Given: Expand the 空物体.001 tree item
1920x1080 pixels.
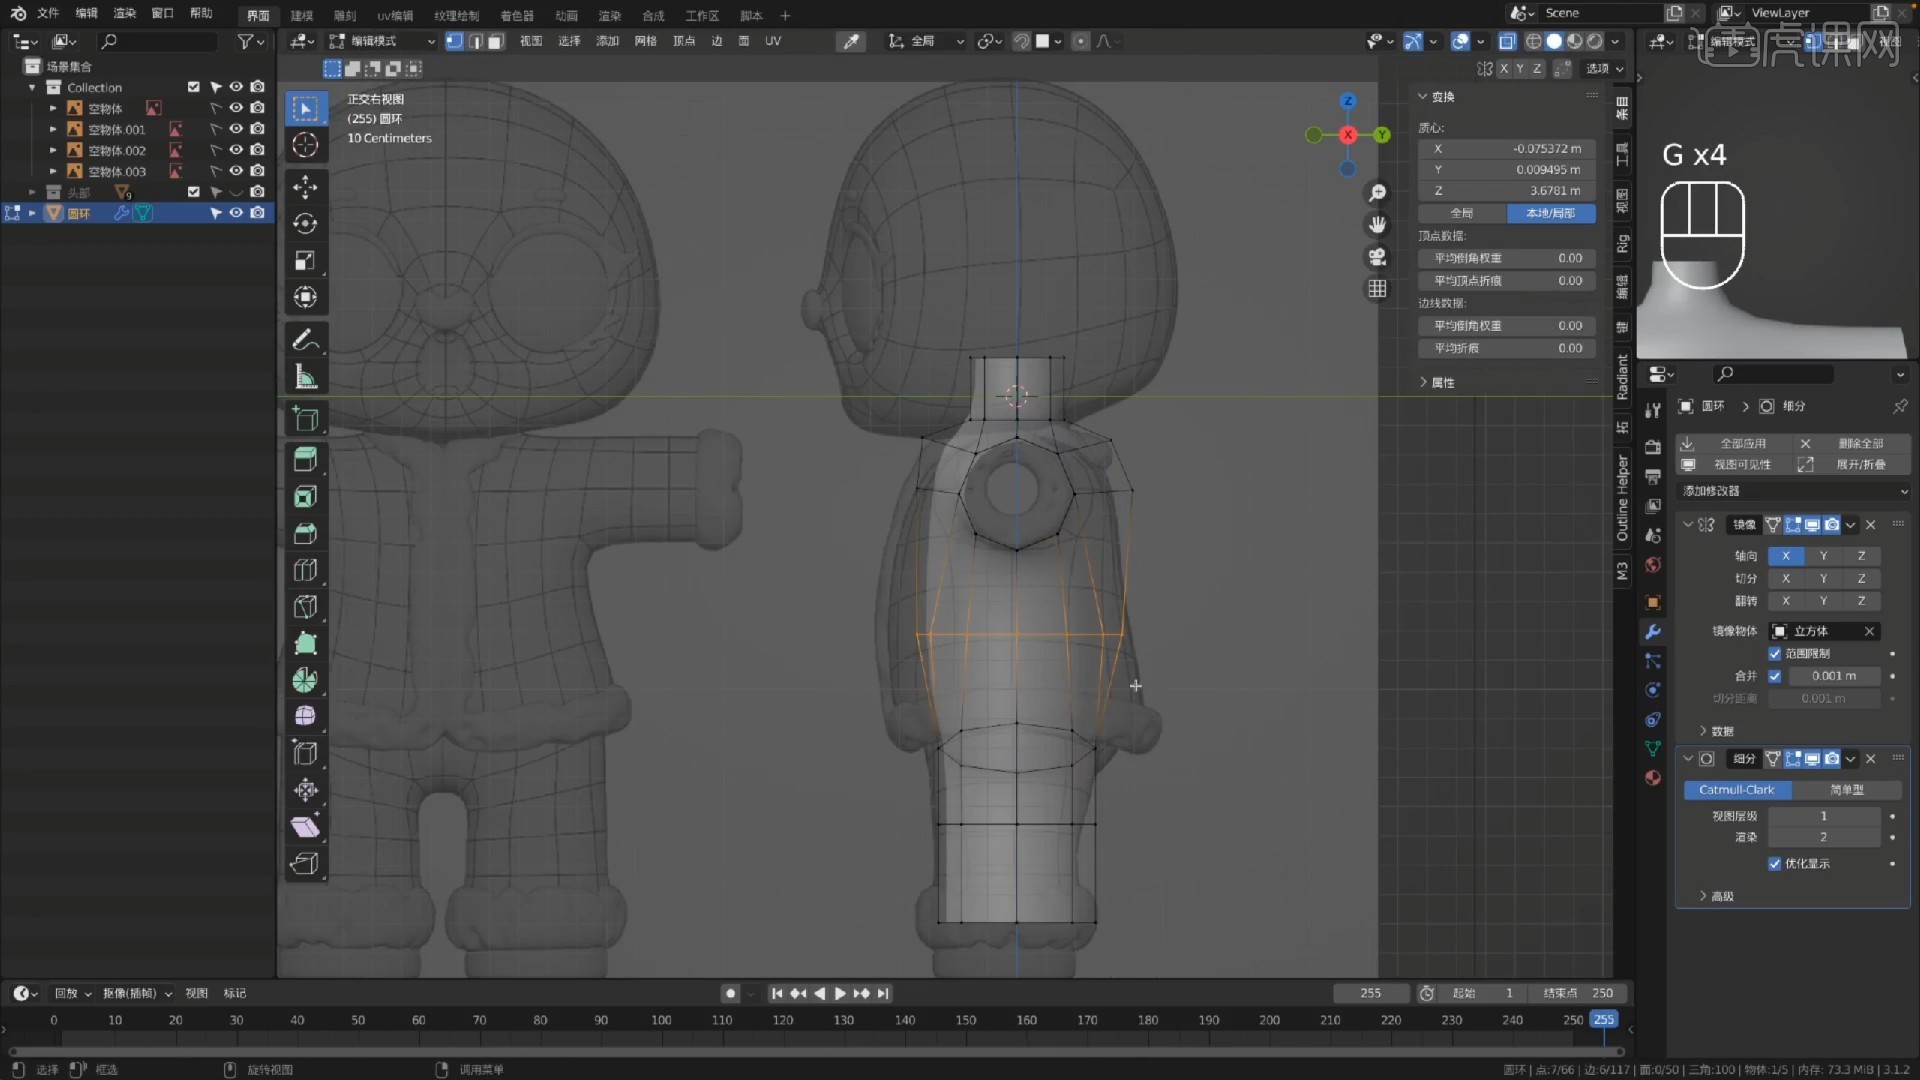Looking at the screenshot, I should pyautogui.click(x=53, y=129).
